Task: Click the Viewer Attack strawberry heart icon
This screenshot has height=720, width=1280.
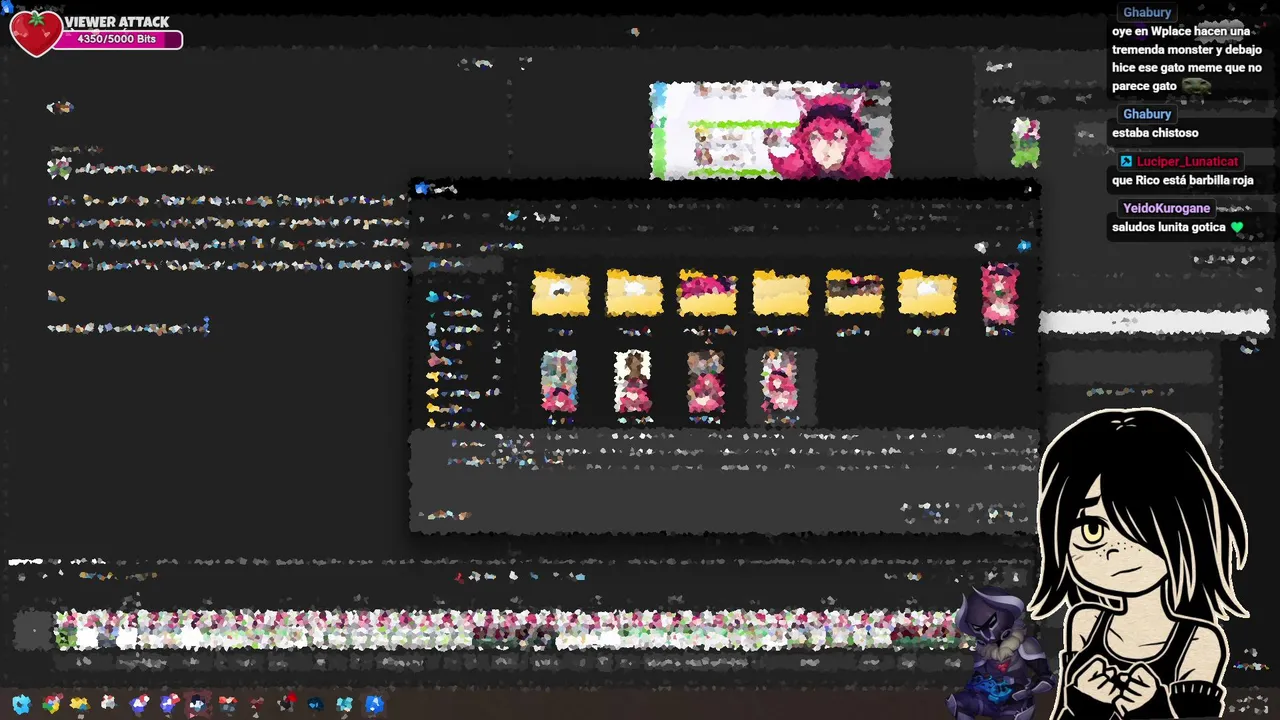Action: pyautogui.click(x=36, y=33)
